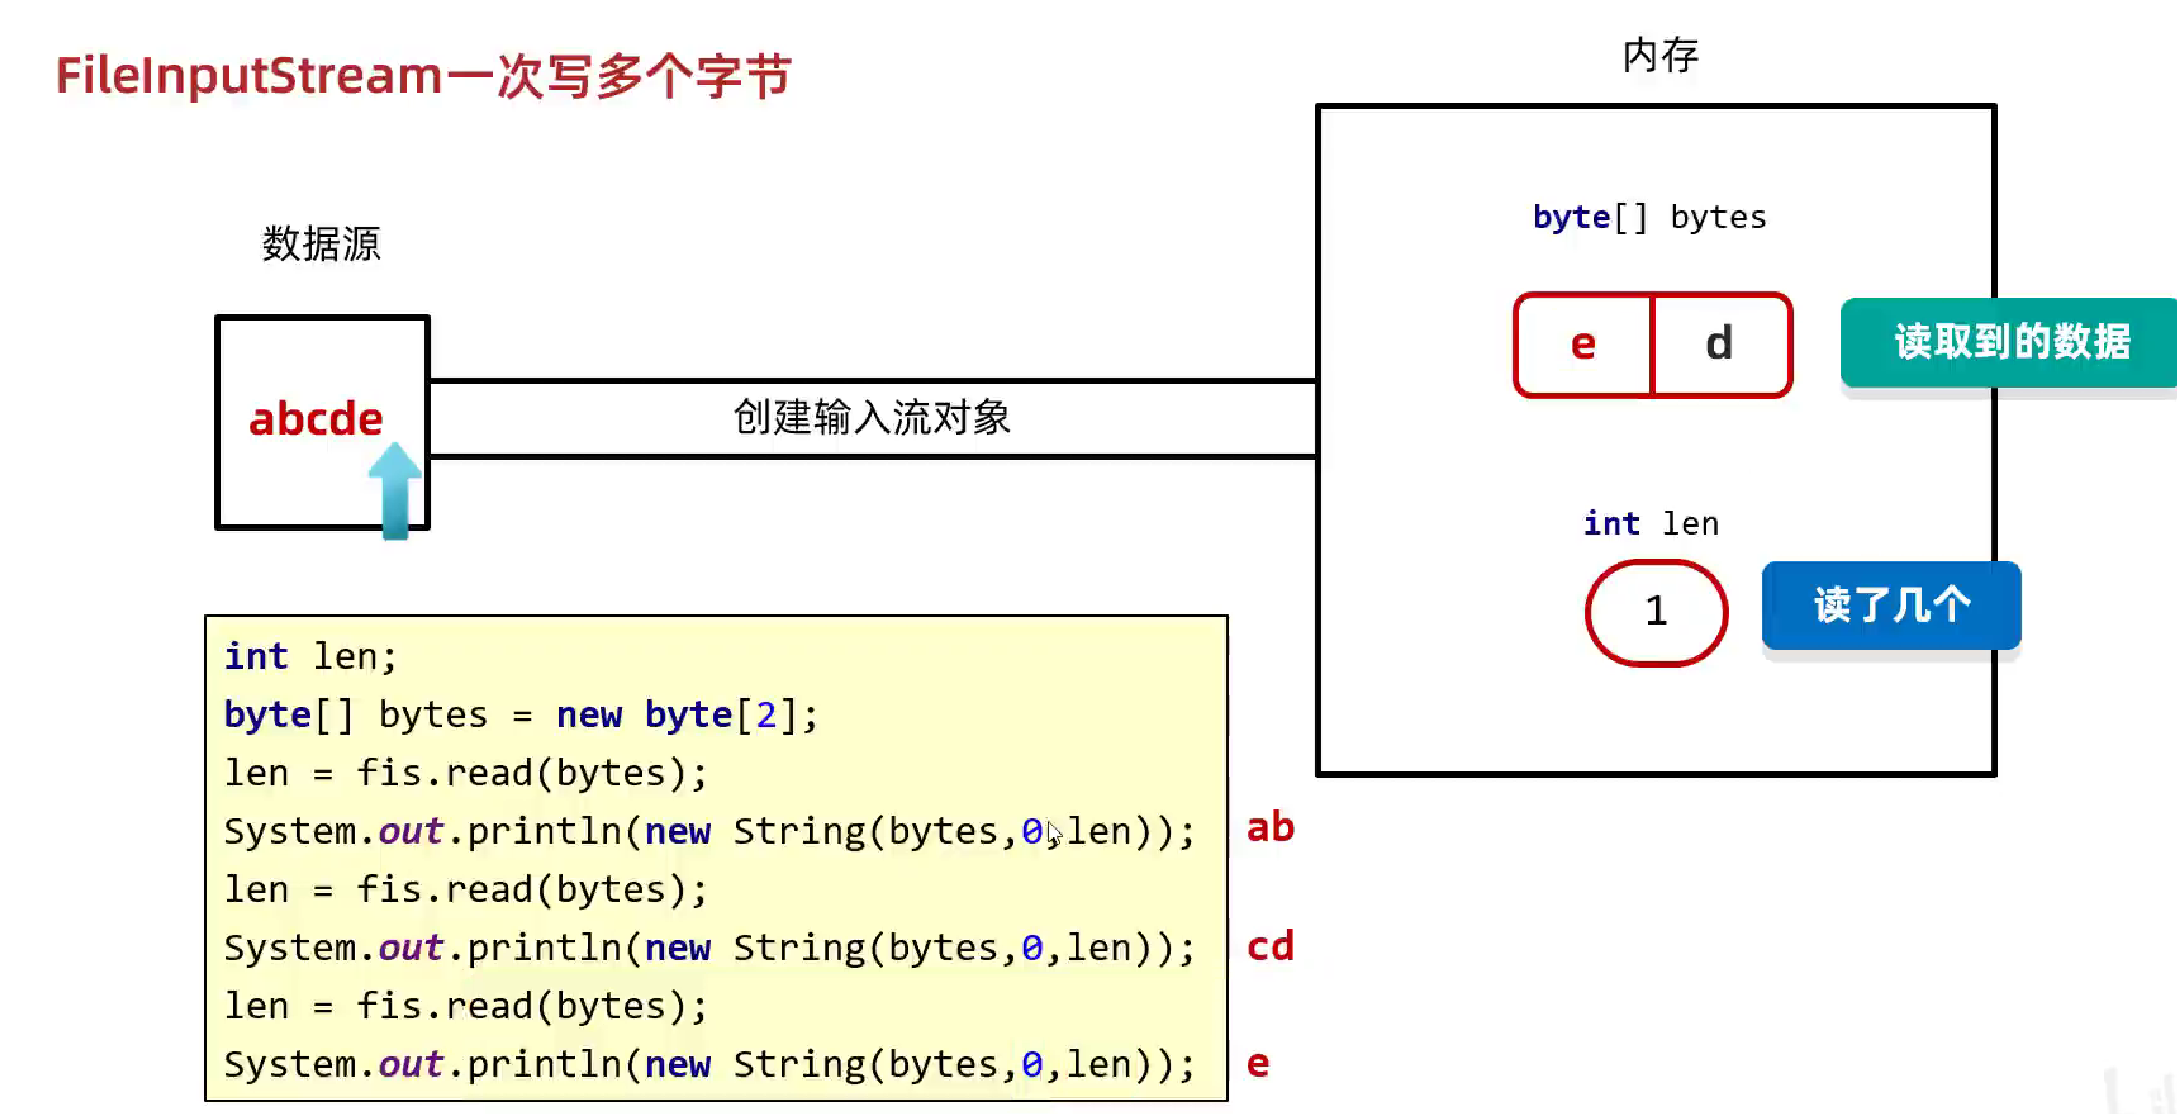2177x1114 pixels.
Task: Click the int len; code line
Action: [310, 657]
